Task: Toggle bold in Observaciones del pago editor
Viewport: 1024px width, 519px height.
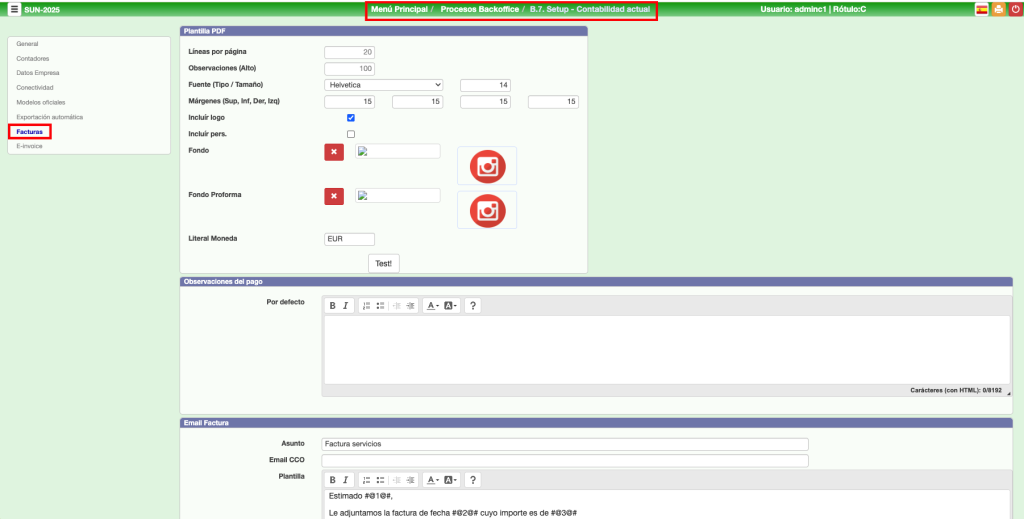Action: click(x=334, y=306)
